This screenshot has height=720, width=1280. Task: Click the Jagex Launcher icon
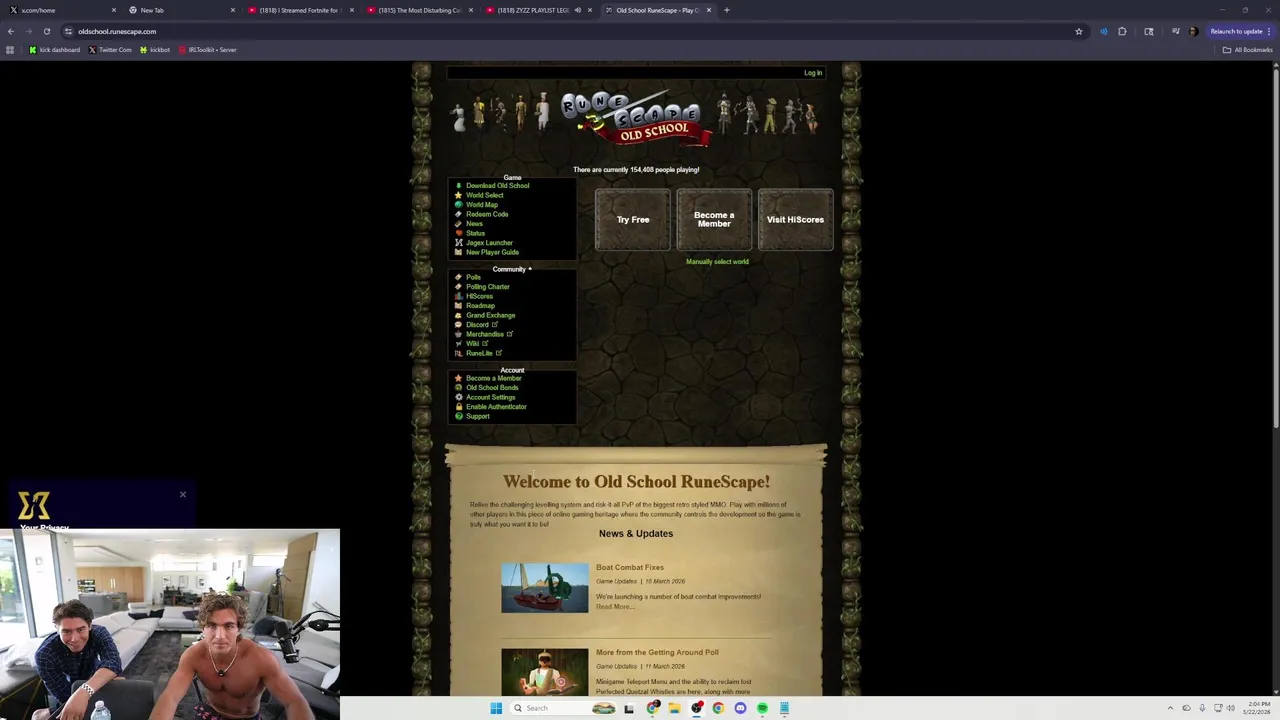click(x=458, y=243)
